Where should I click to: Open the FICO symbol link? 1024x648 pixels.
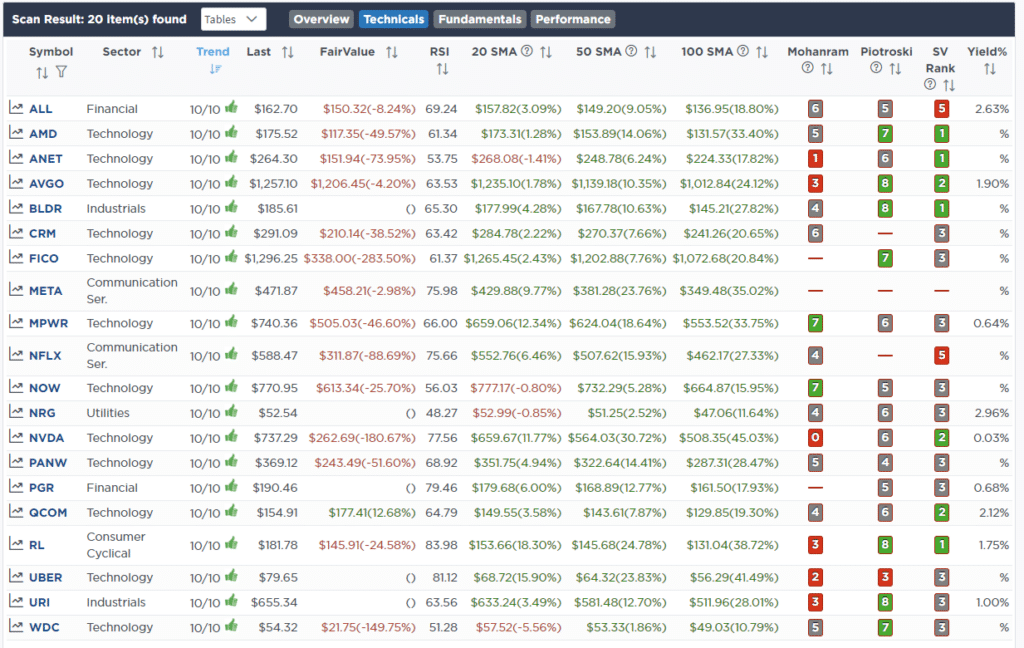(x=44, y=258)
